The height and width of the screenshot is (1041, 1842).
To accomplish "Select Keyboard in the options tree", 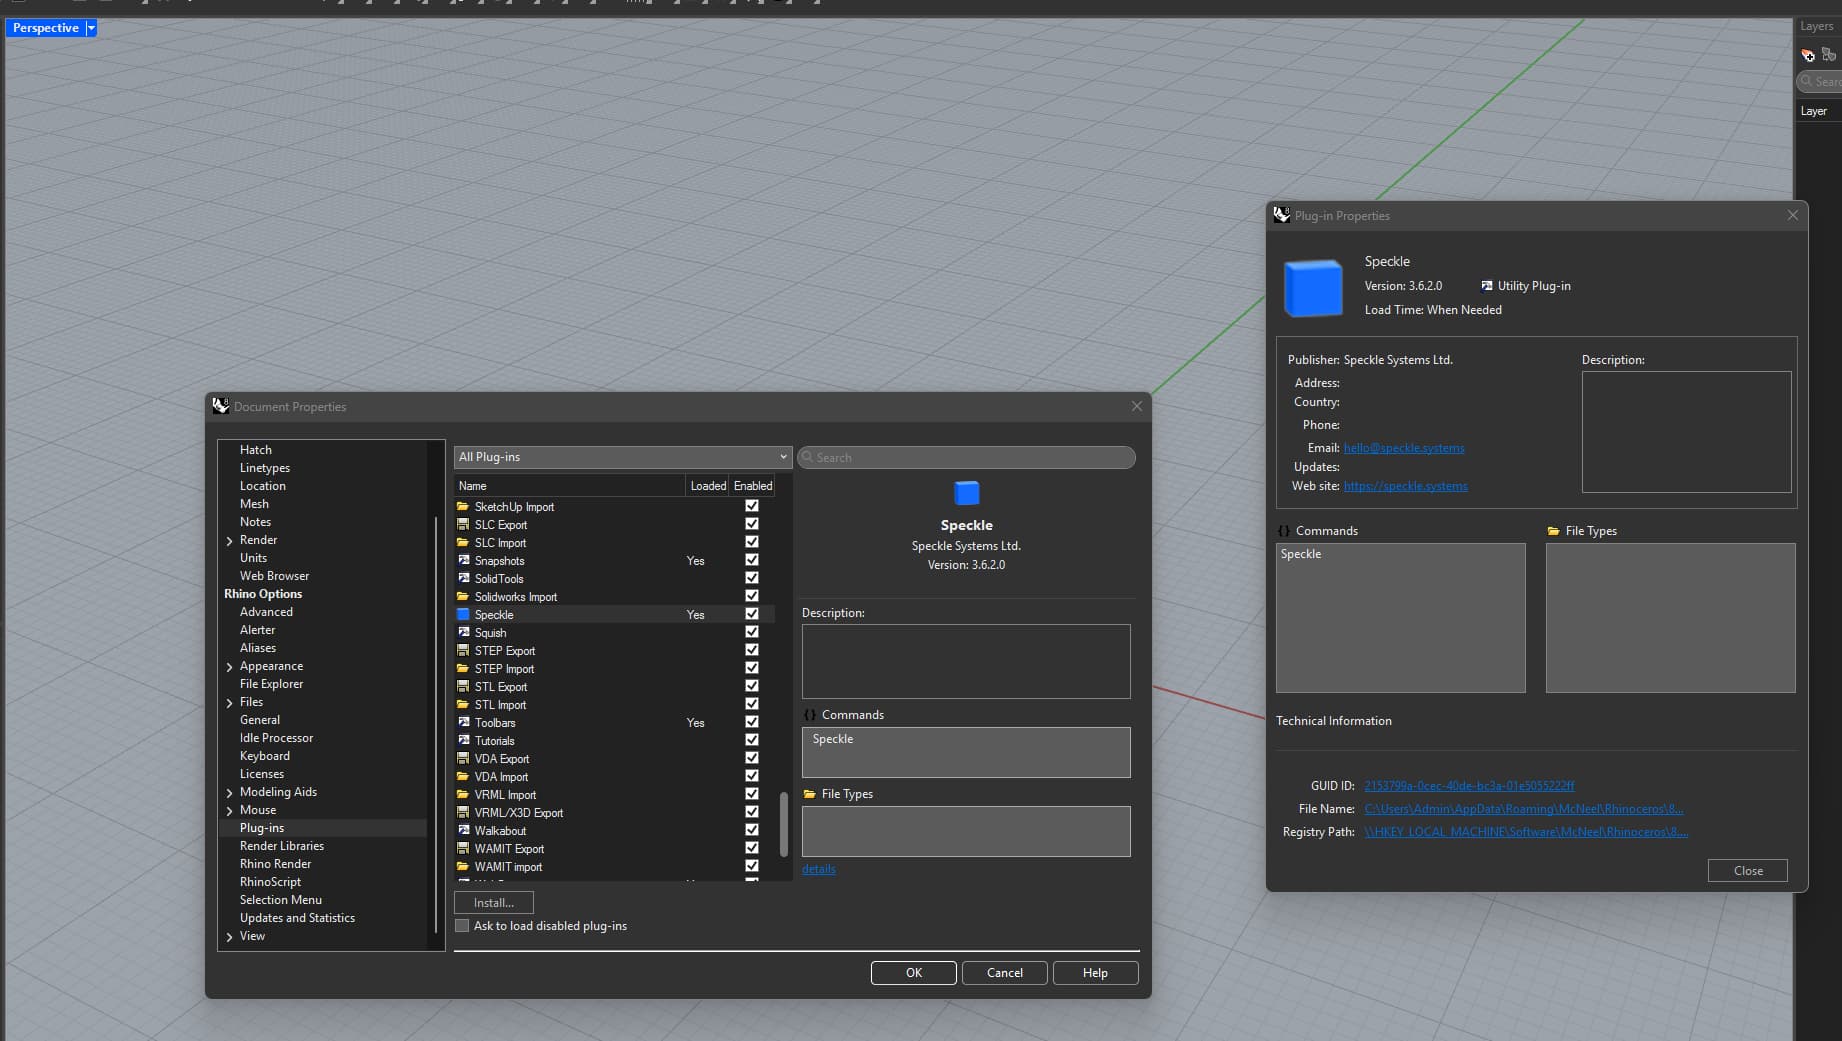I will pyautogui.click(x=265, y=756).
